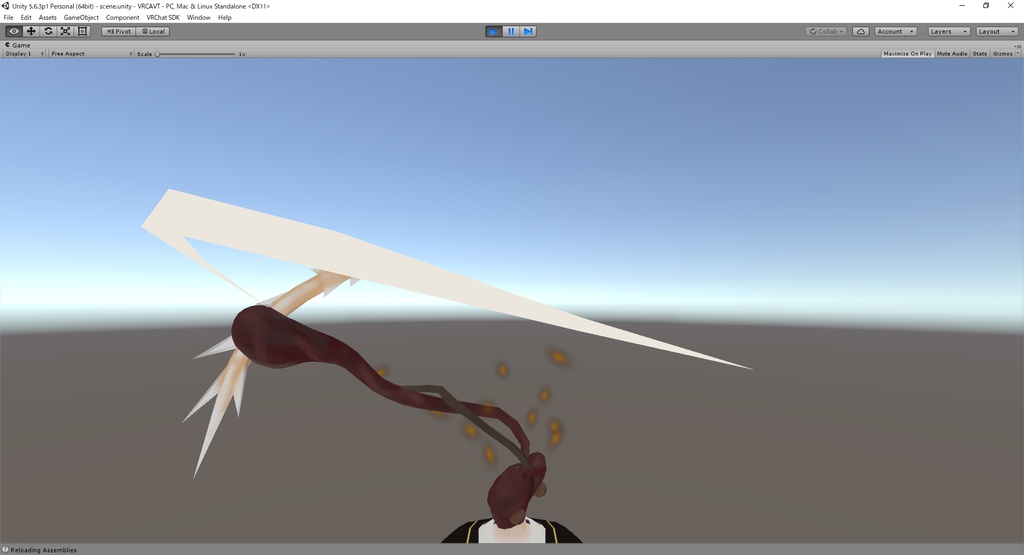Image resolution: width=1024 pixels, height=555 pixels.
Task: Open the VRChat SDK menu
Action: (x=163, y=18)
